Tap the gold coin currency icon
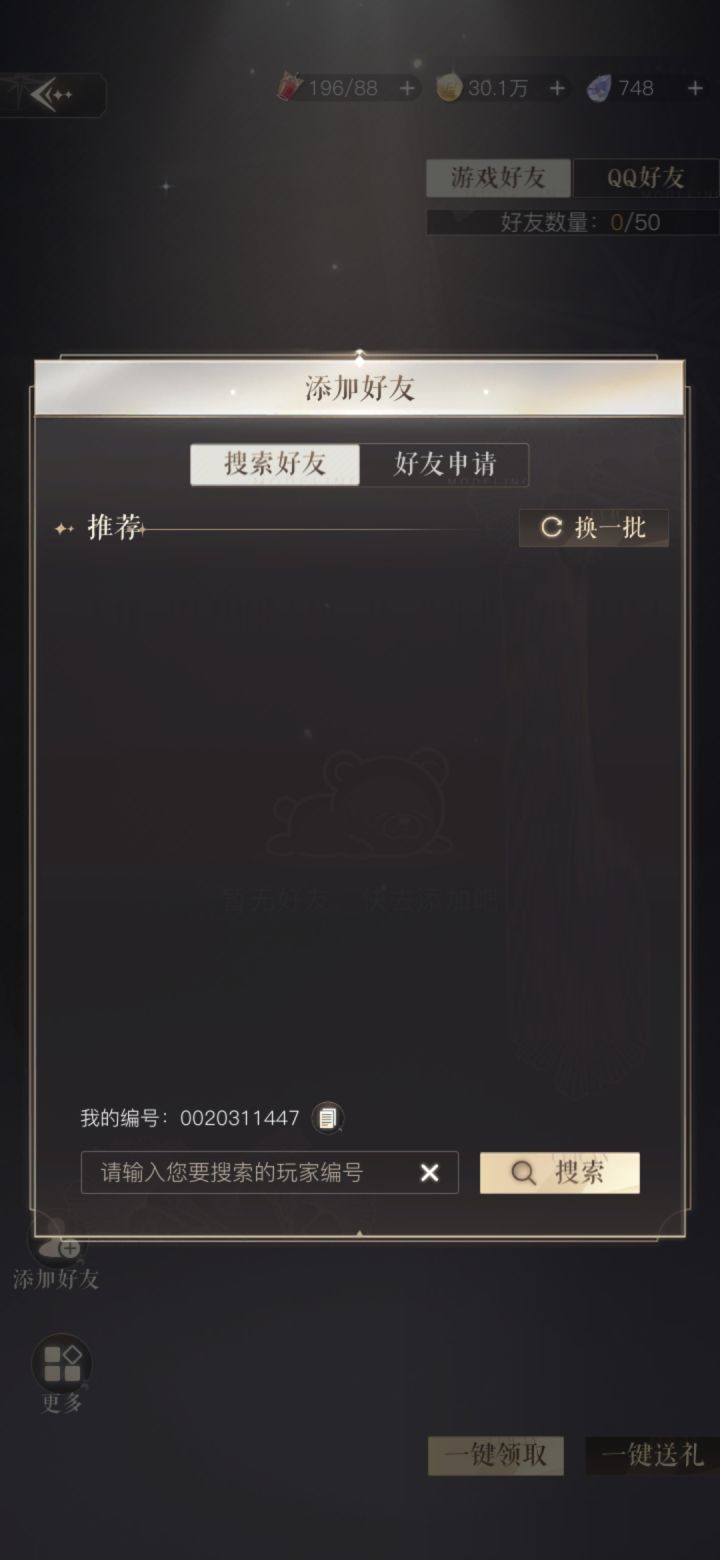The height and width of the screenshot is (1560, 720). pyautogui.click(x=450, y=88)
